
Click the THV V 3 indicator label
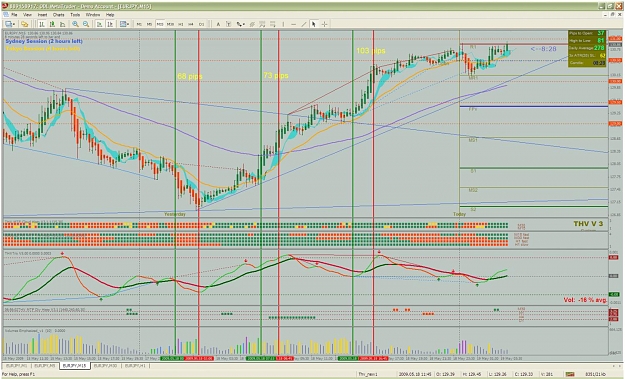pos(588,224)
